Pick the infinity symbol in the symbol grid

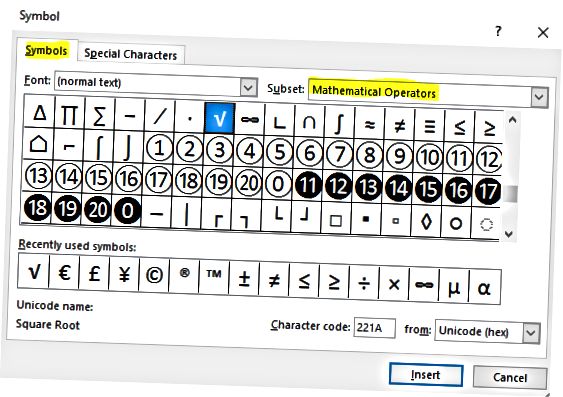click(x=250, y=120)
